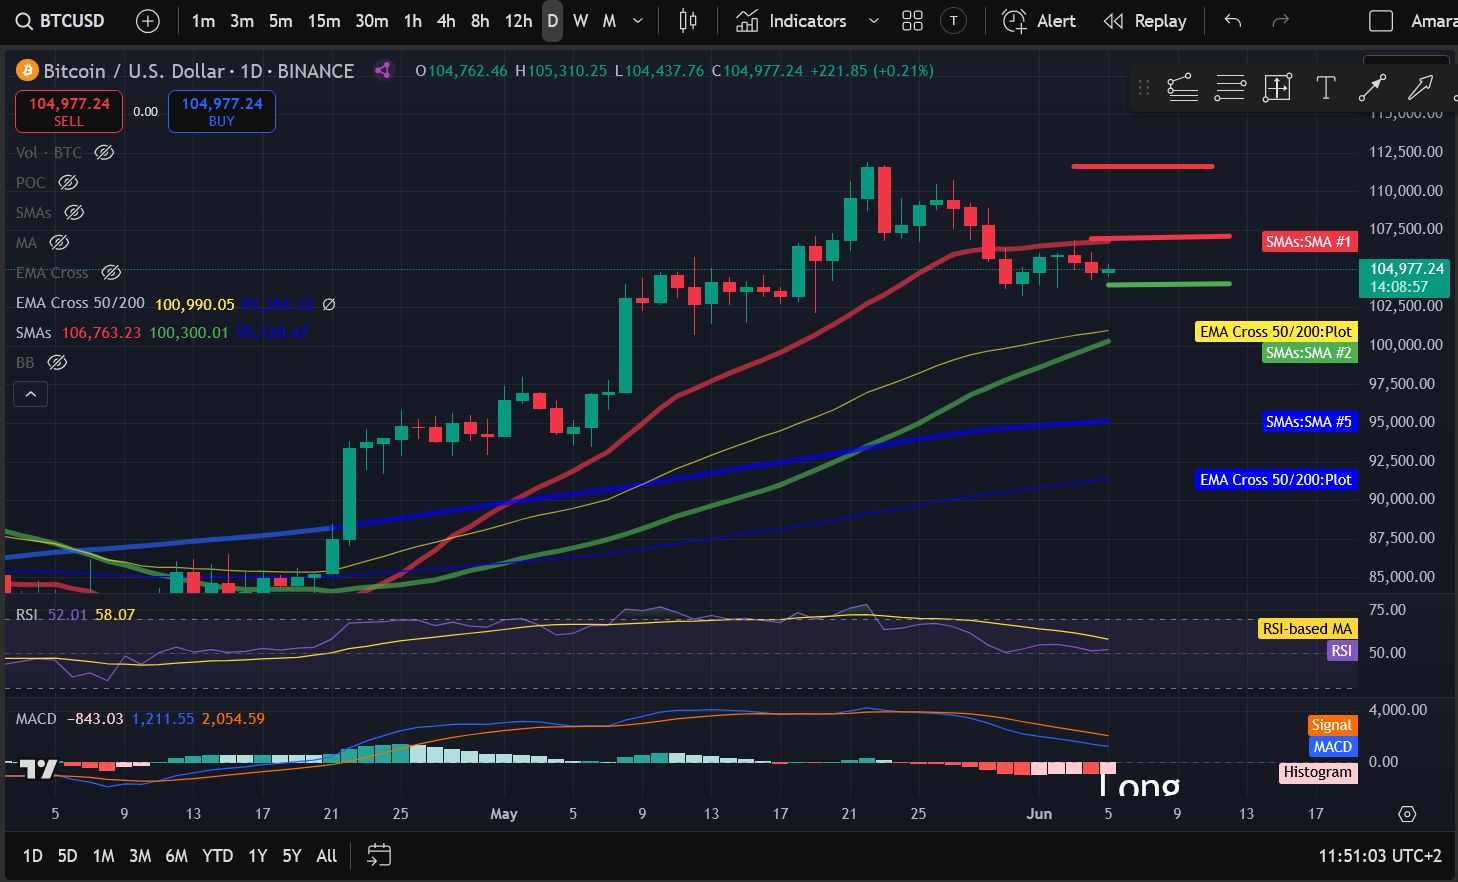The width and height of the screenshot is (1458, 882).
Task: Expand the timeframe interval dropdown chevron
Action: 638,21
